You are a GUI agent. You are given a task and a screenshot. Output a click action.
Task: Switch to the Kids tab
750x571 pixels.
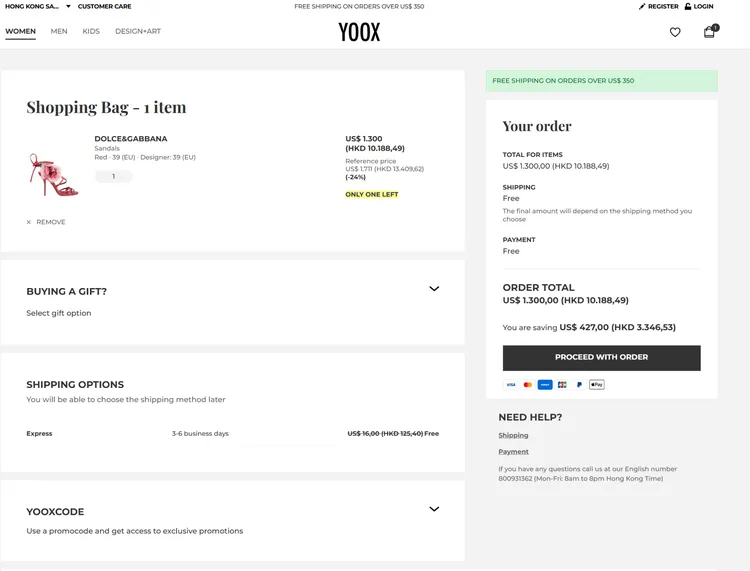tap(91, 31)
